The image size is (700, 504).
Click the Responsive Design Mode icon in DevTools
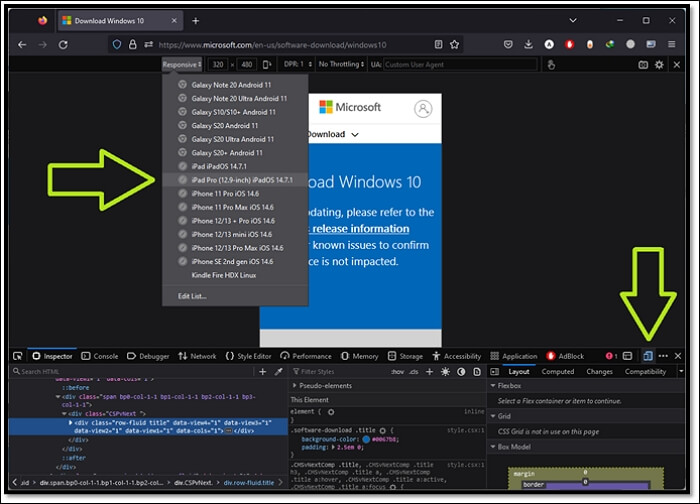pyautogui.click(x=648, y=355)
